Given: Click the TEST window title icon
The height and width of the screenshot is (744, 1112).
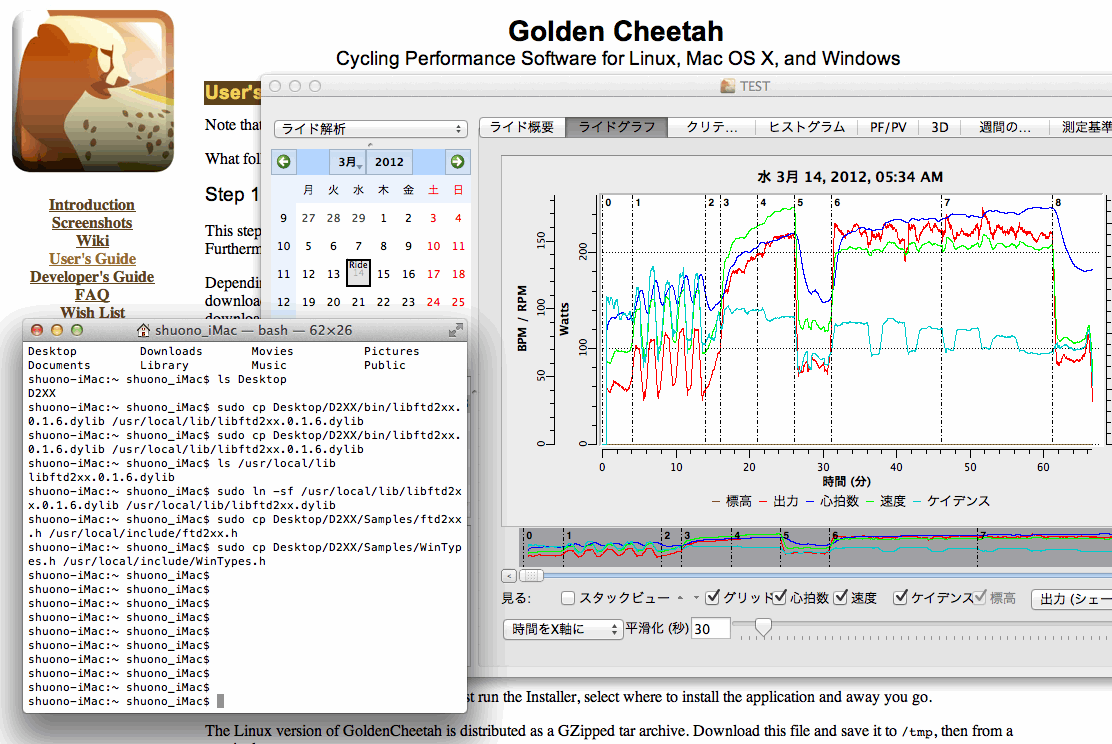Looking at the screenshot, I should click(728, 86).
